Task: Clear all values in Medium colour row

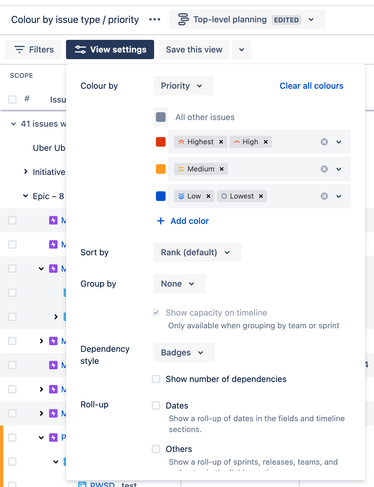Action: 324,169
